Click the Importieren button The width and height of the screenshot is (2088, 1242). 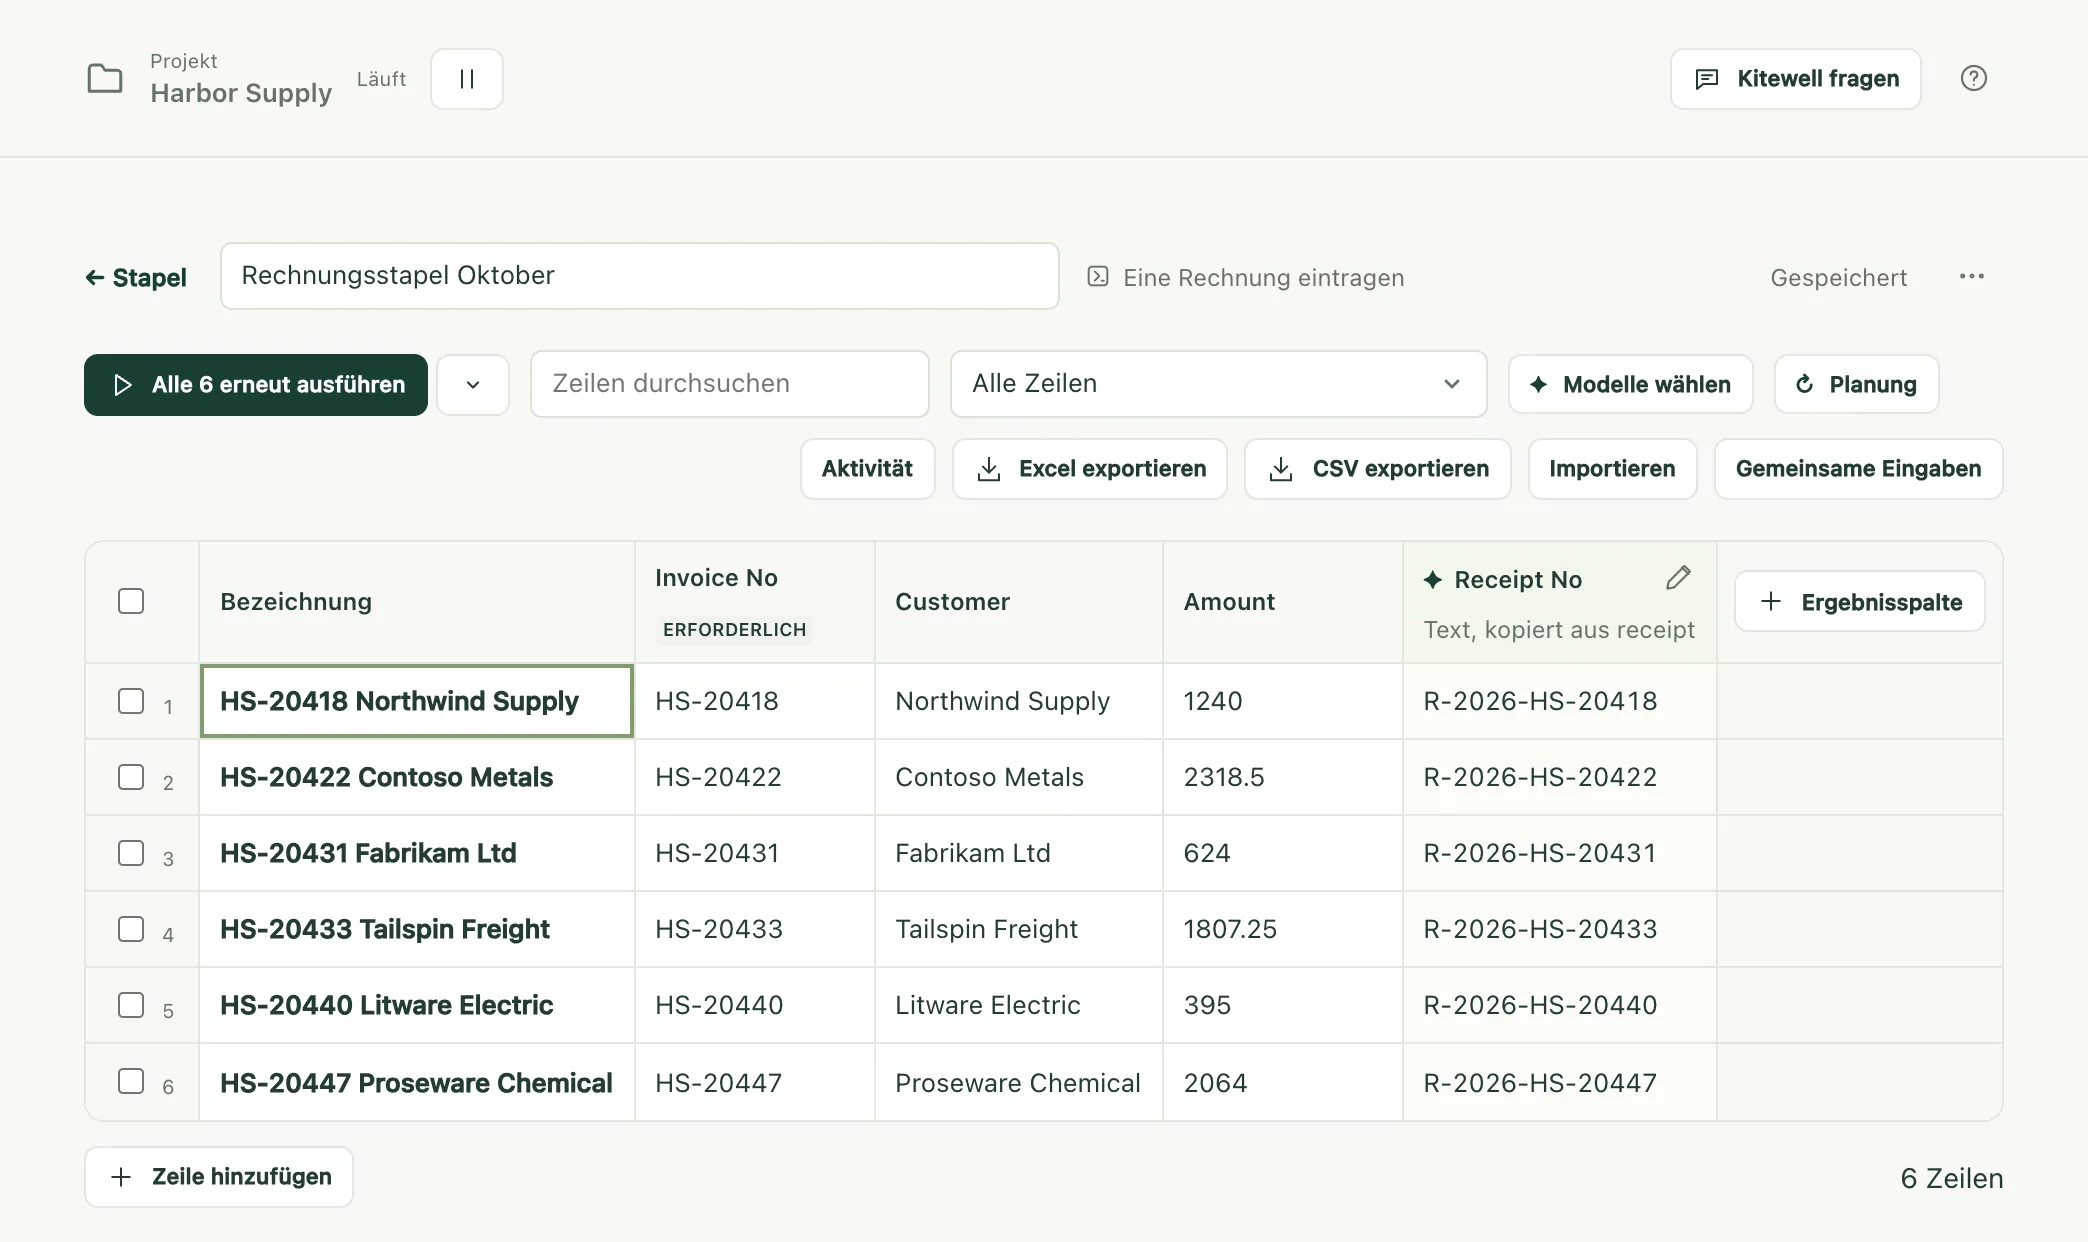coord(1612,469)
